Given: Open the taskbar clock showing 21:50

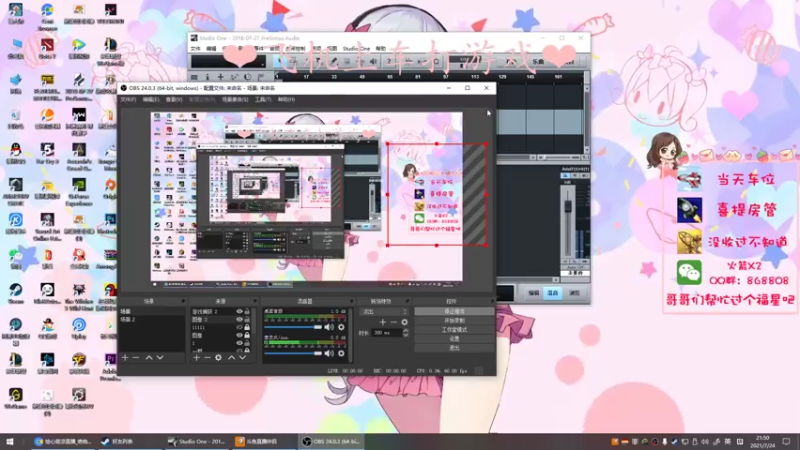Looking at the screenshot, I should (762, 441).
